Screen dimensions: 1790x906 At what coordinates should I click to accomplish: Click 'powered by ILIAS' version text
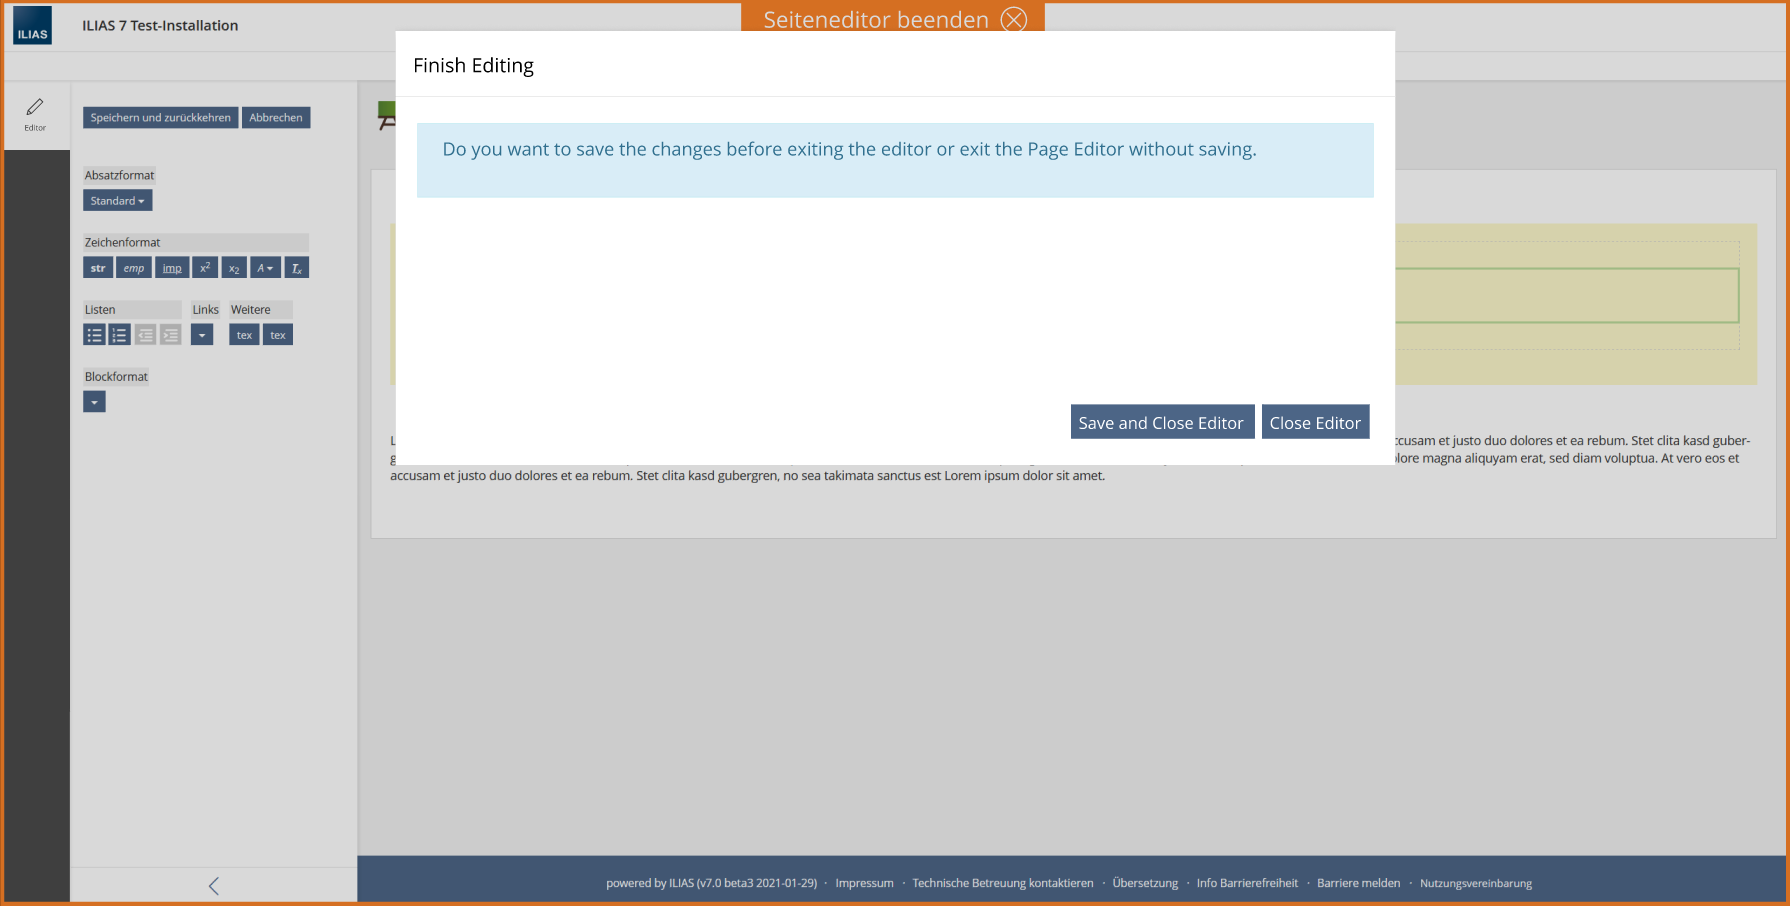click(711, 884)
